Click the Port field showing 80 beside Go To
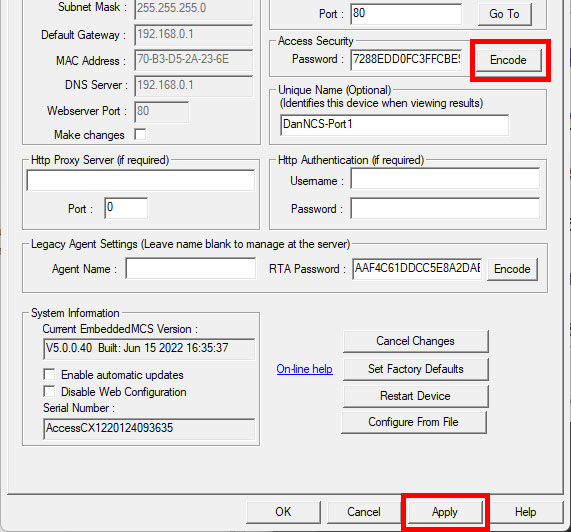The image size is (571, 532). [x=406, y=14]
